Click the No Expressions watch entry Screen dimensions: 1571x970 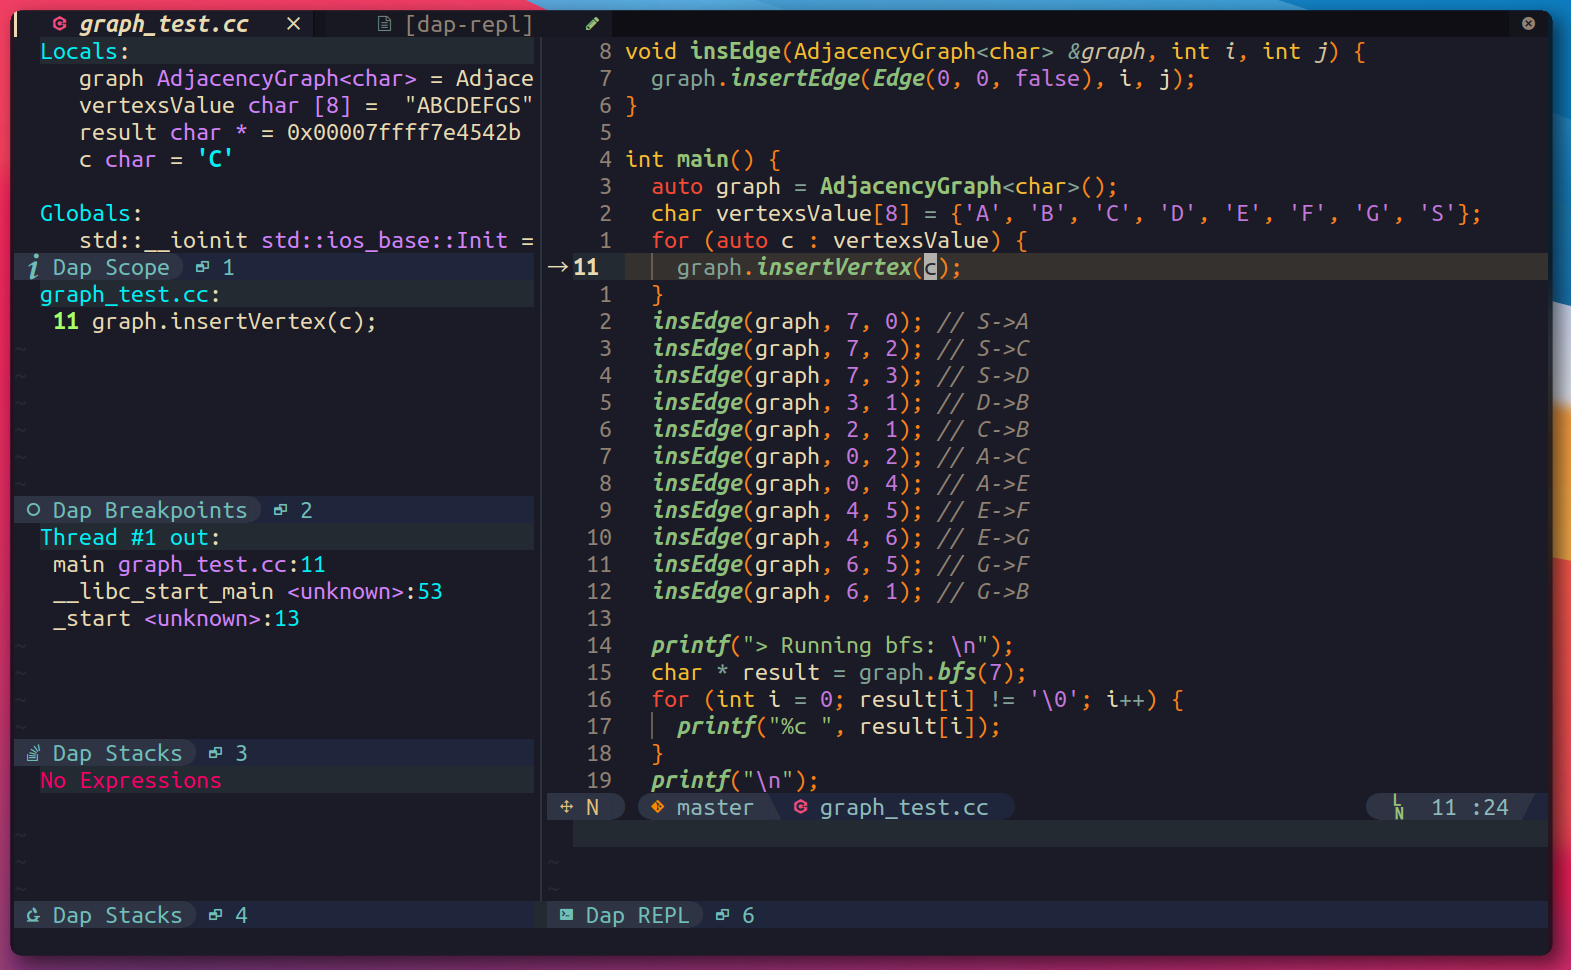point(130,780)
